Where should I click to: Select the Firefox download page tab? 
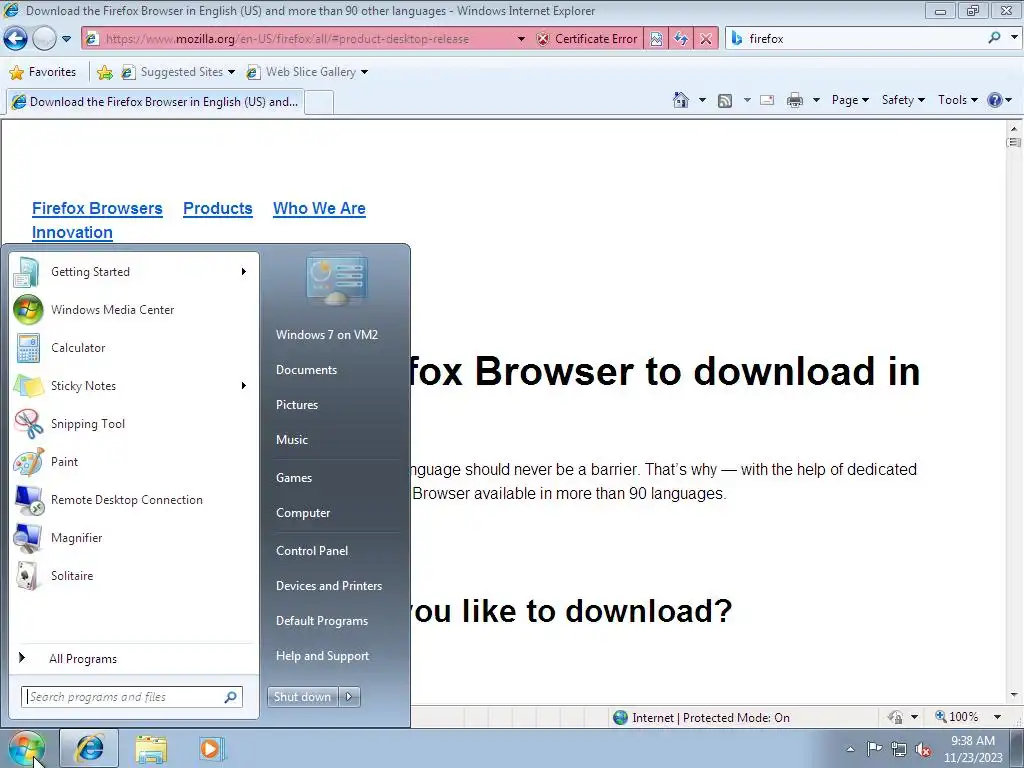pyautogui.click(x=155, y=102)
